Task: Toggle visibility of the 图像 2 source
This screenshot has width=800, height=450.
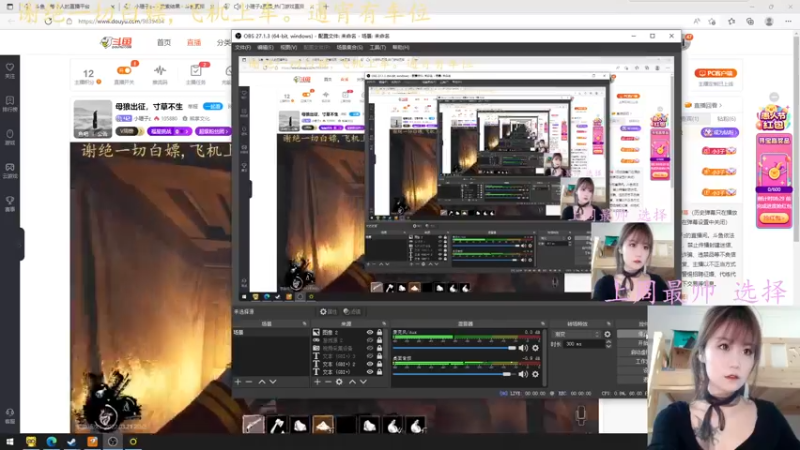Action: tap(370, 333)
